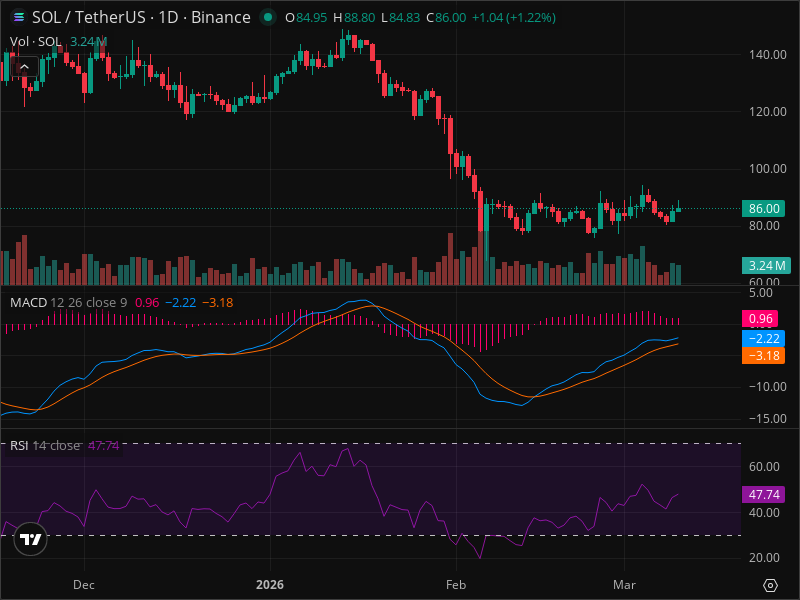The height and width of the screenshot is (600, 800).
Task: Click the 40.00 RSI scale label
Action: click(764, 513)
